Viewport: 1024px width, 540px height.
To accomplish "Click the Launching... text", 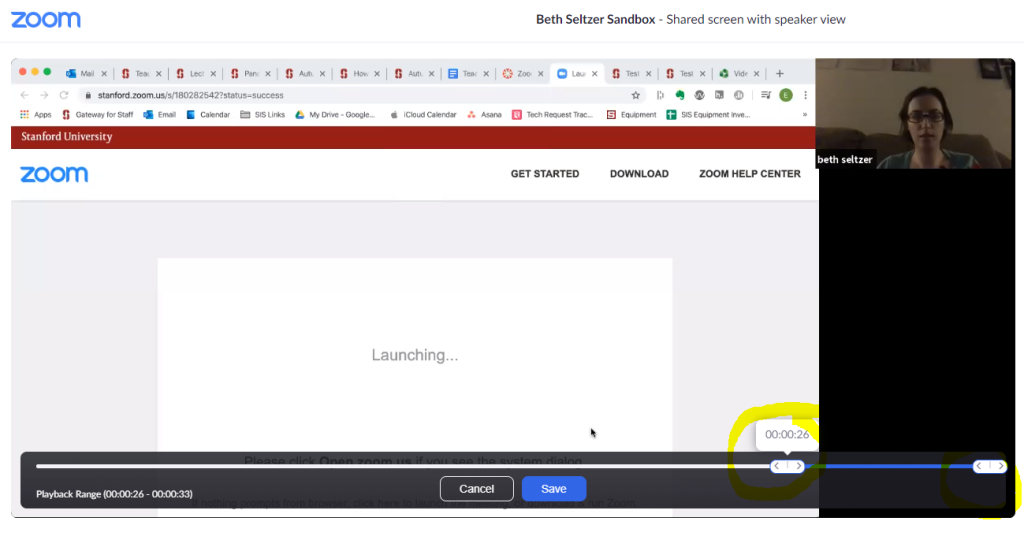I will tap(415, 355).
